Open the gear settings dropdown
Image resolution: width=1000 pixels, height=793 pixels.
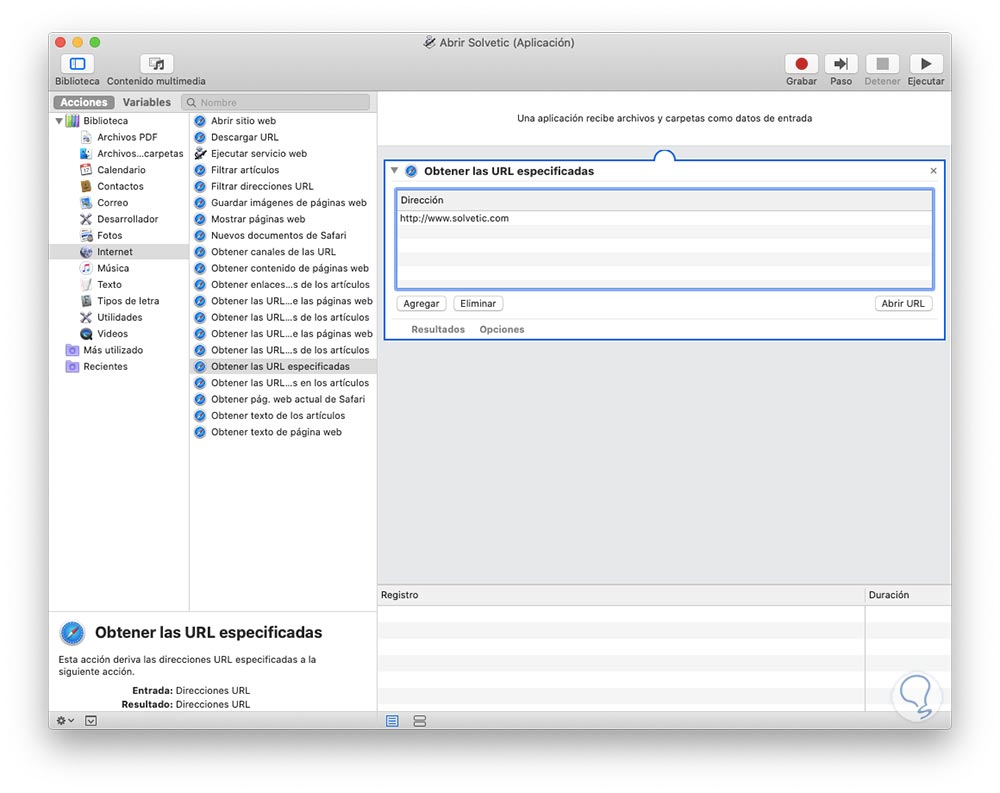[x=65, y=720]
